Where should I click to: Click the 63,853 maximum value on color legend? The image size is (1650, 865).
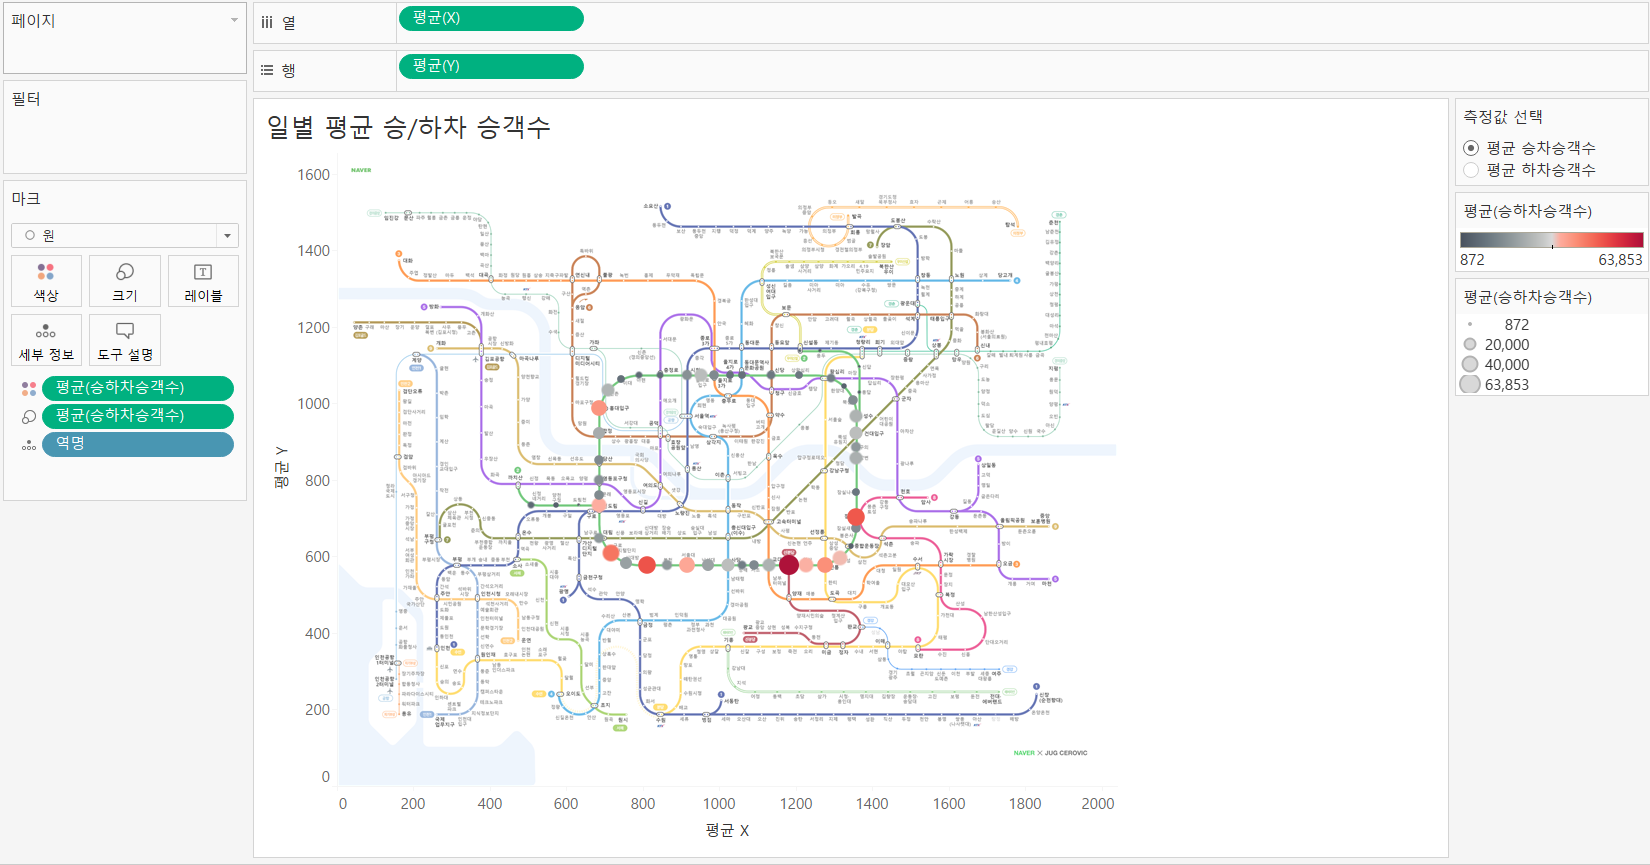[1620, 259]
